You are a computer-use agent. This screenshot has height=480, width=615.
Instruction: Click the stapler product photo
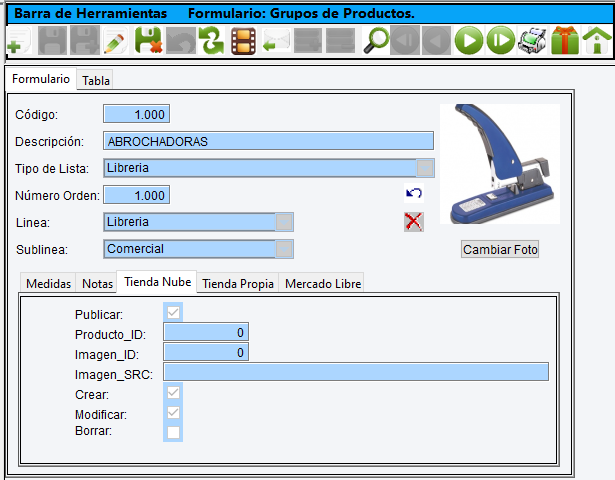click(x=500, y=164)
